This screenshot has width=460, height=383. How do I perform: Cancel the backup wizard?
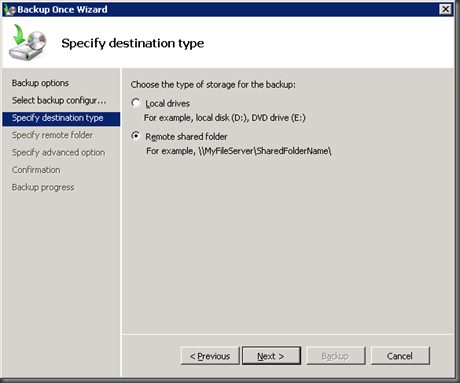coord(400,356)
